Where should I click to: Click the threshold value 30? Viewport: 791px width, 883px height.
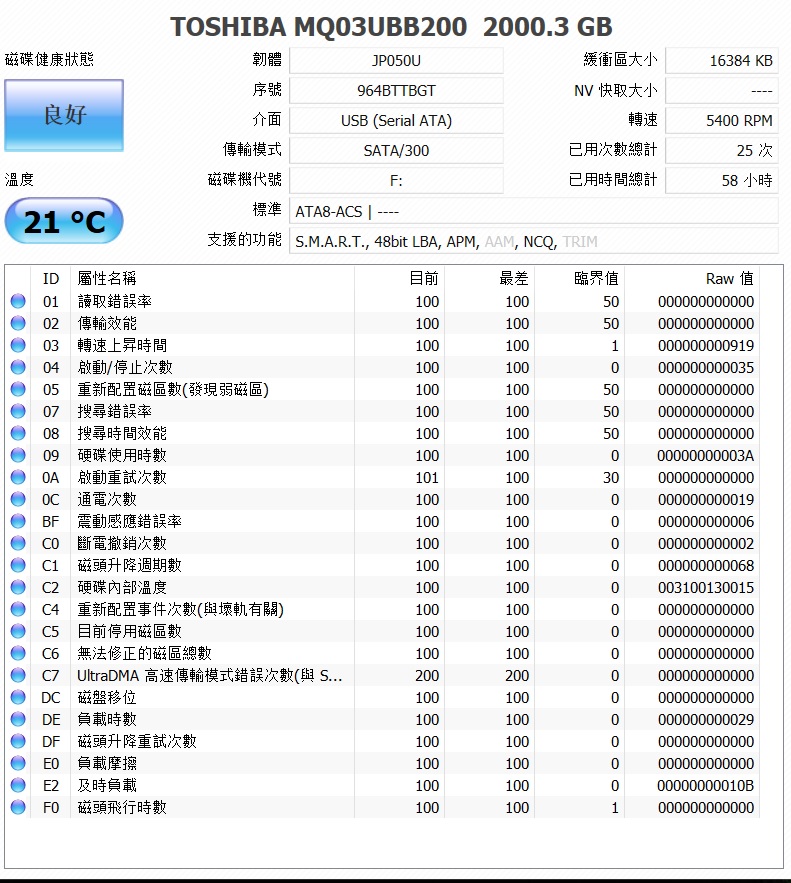[x=611, y=478]
